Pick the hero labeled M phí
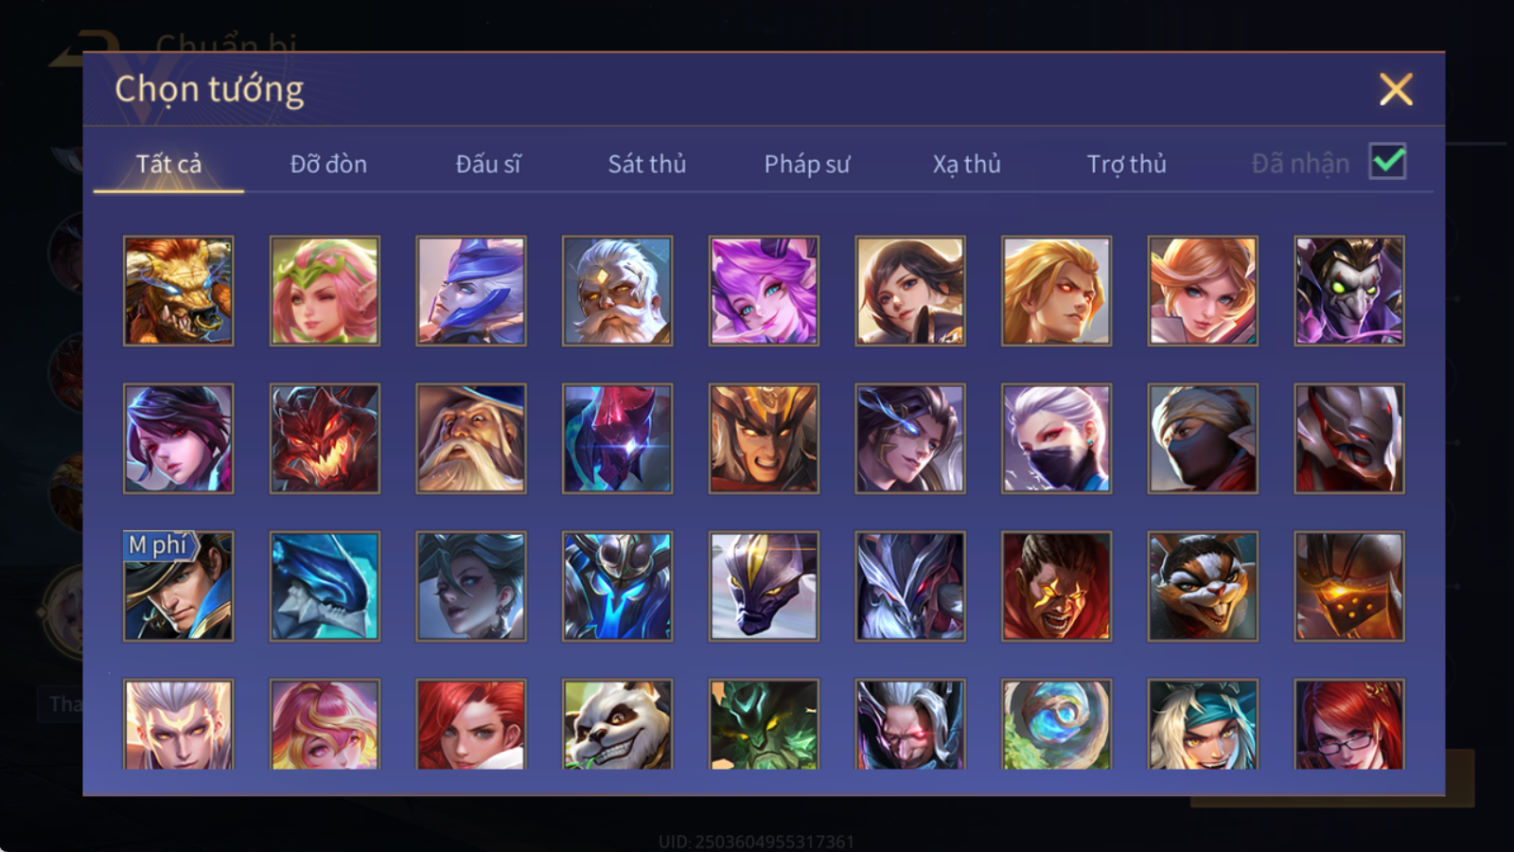1514x852 pixels. [x=178, y=586]
